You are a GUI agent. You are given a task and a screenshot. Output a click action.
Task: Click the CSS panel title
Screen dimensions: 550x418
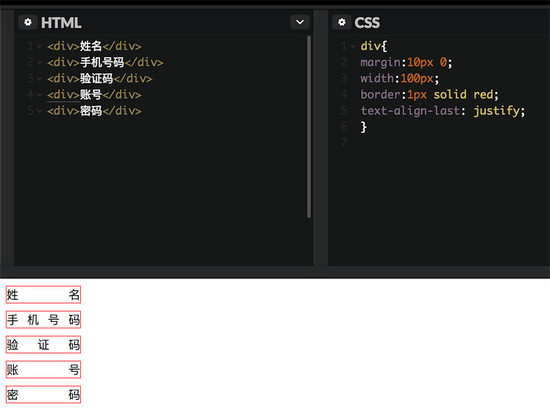coord(367,23)
